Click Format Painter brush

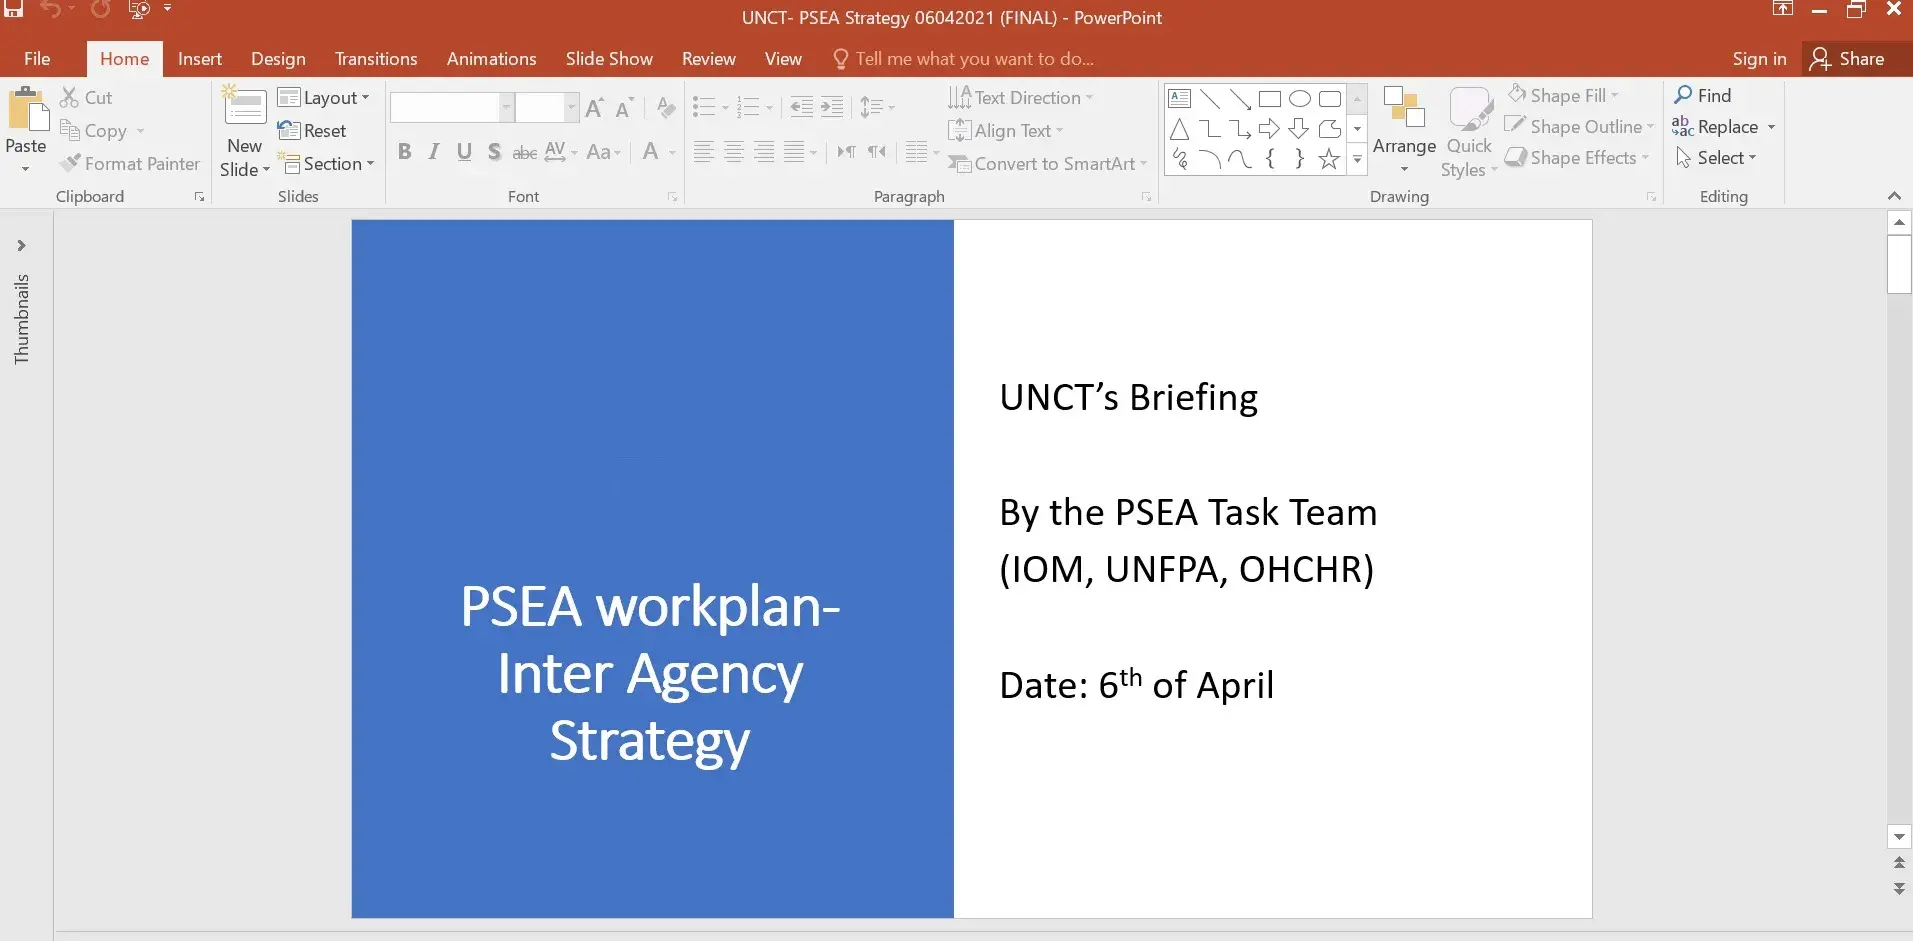click(x=69, y=163)
